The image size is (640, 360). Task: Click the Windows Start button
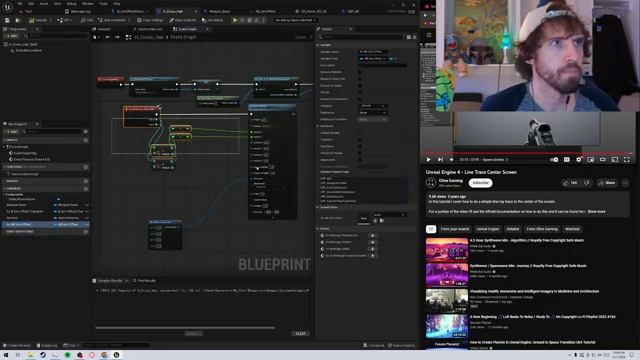(6, 355)
